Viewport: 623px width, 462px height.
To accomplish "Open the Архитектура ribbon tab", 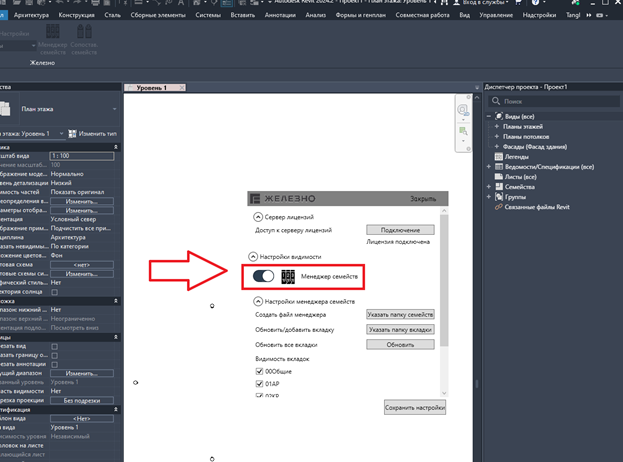I will (31, 15).
